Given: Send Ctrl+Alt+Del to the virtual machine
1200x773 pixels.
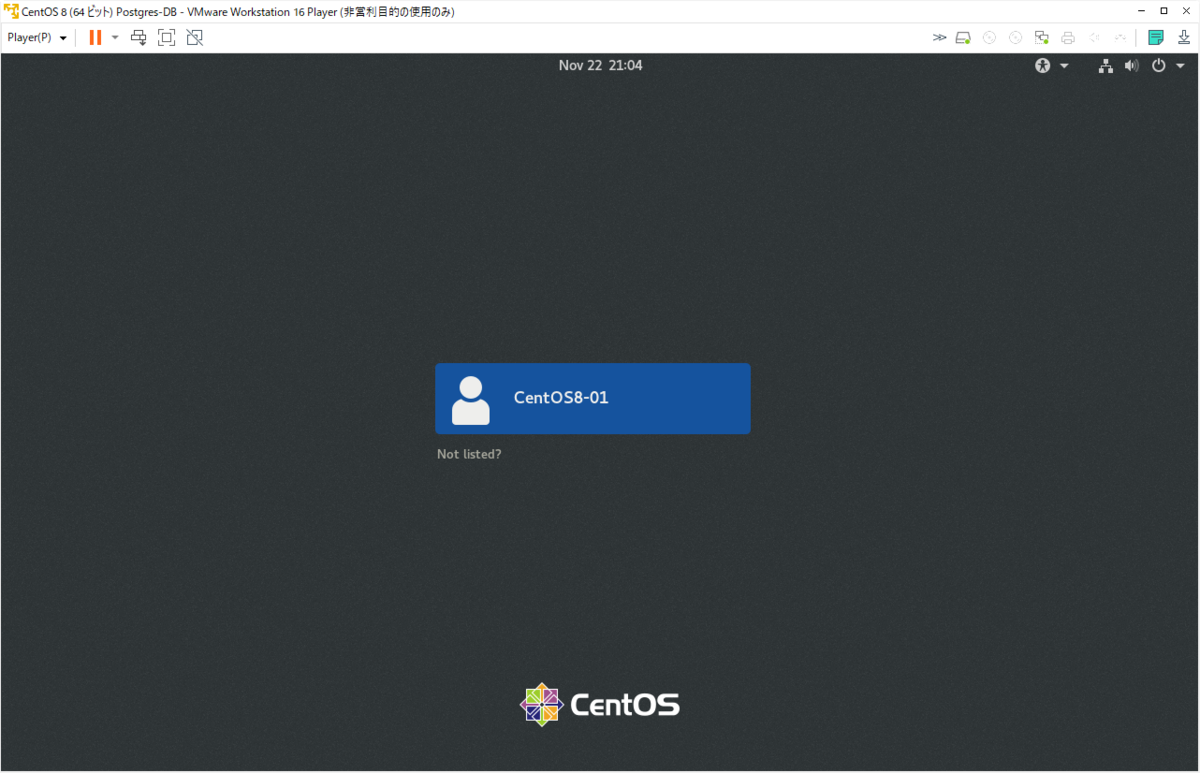Looking at the screenshot, I should tap(139, 38).
